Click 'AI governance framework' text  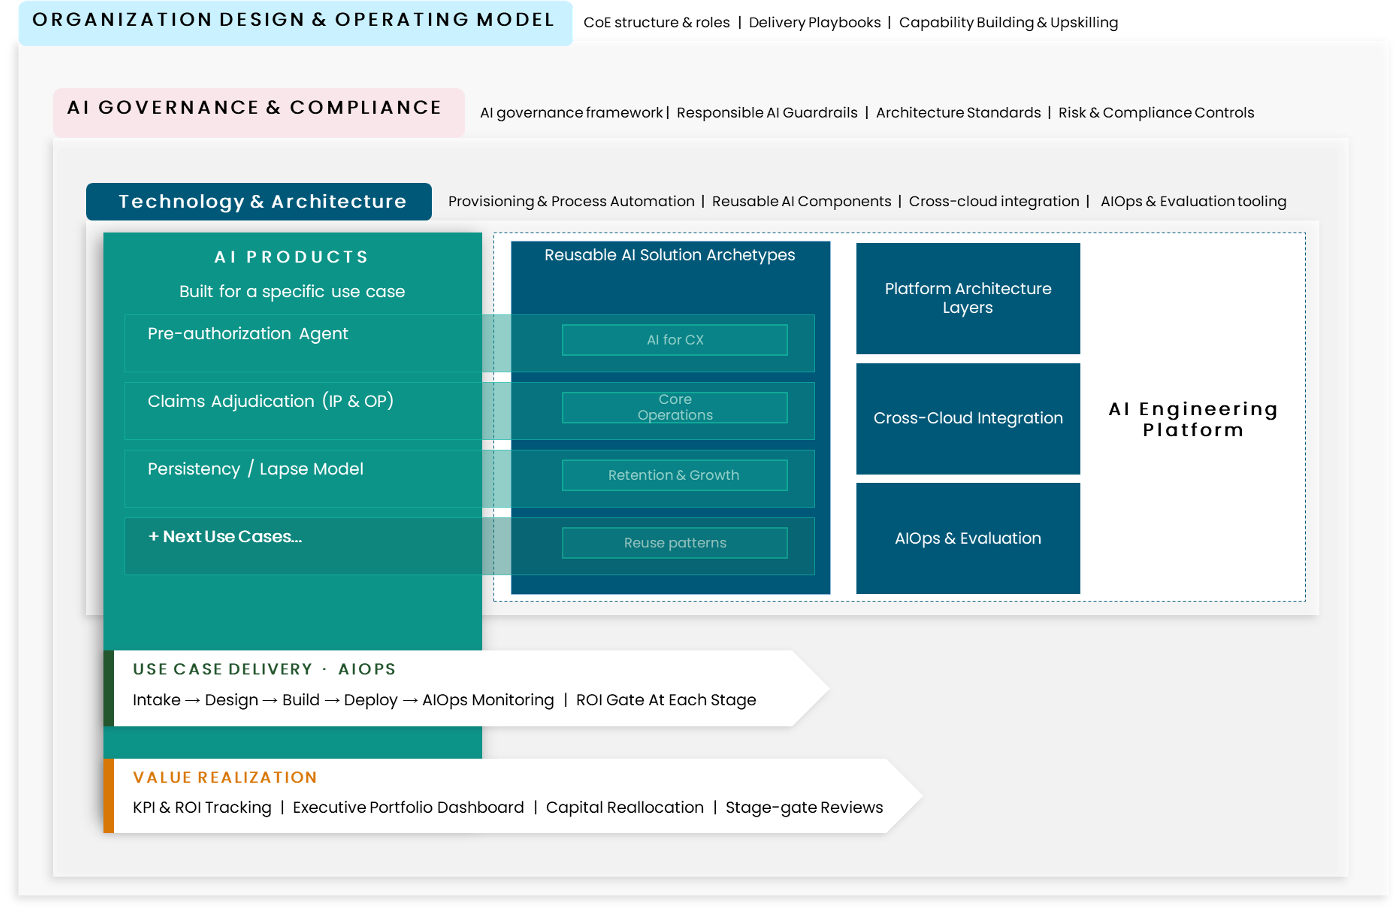pyautogui.click(x=572, y=113)
